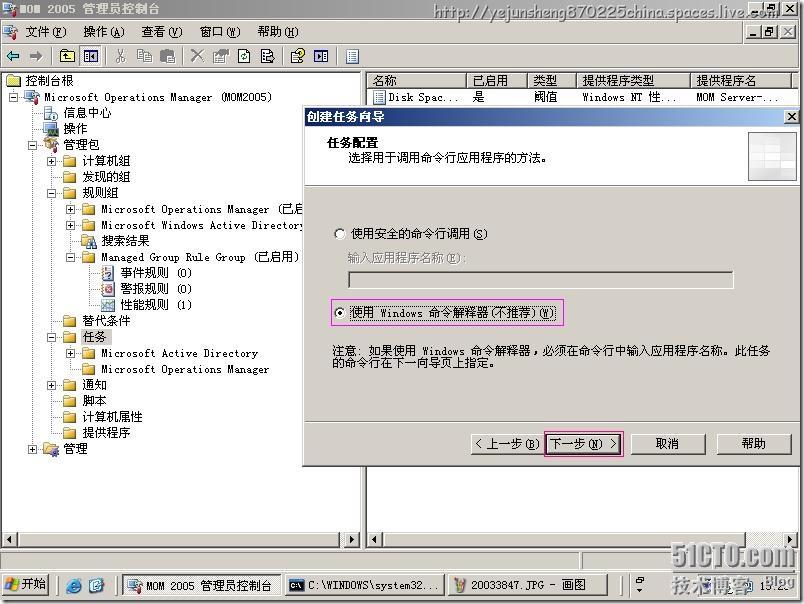Collapse Microsoft Operations Manager (MOM2005) node
Image resolution: width=804 pixels, height=604 pixels.
[x=14, y=97]
